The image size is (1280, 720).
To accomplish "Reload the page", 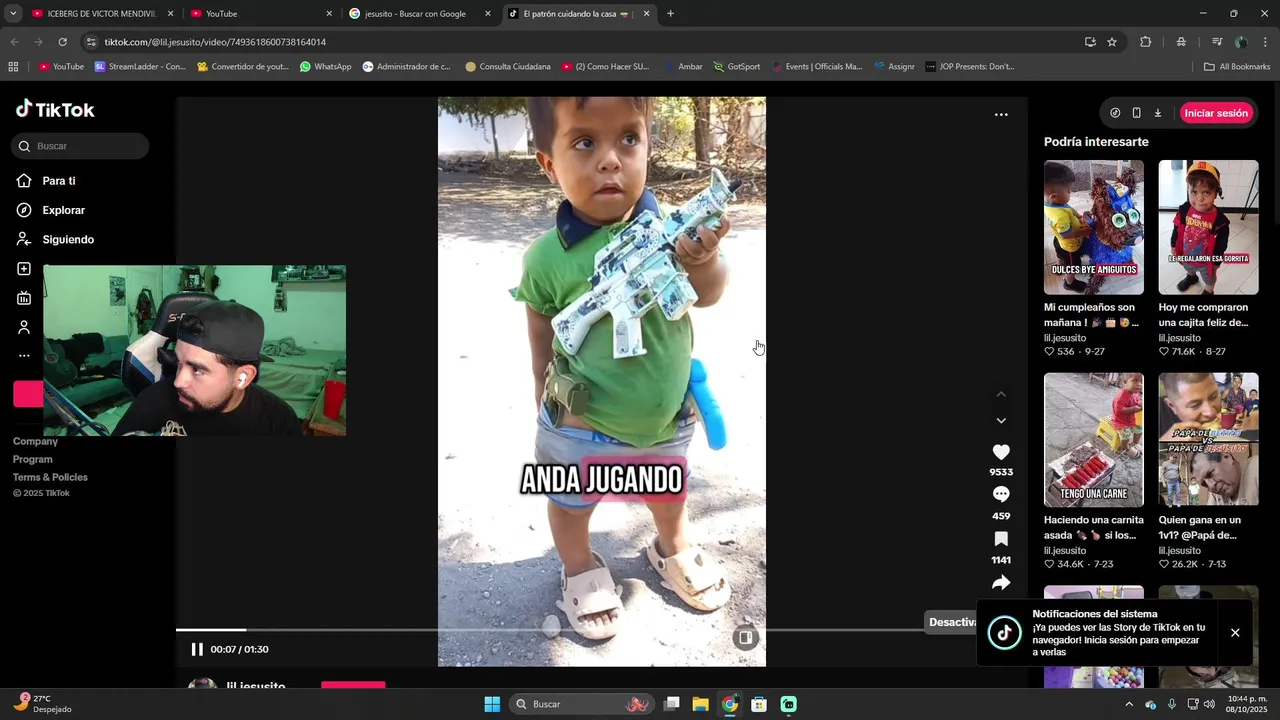I will pyautogui.click(x=62, y=42).
